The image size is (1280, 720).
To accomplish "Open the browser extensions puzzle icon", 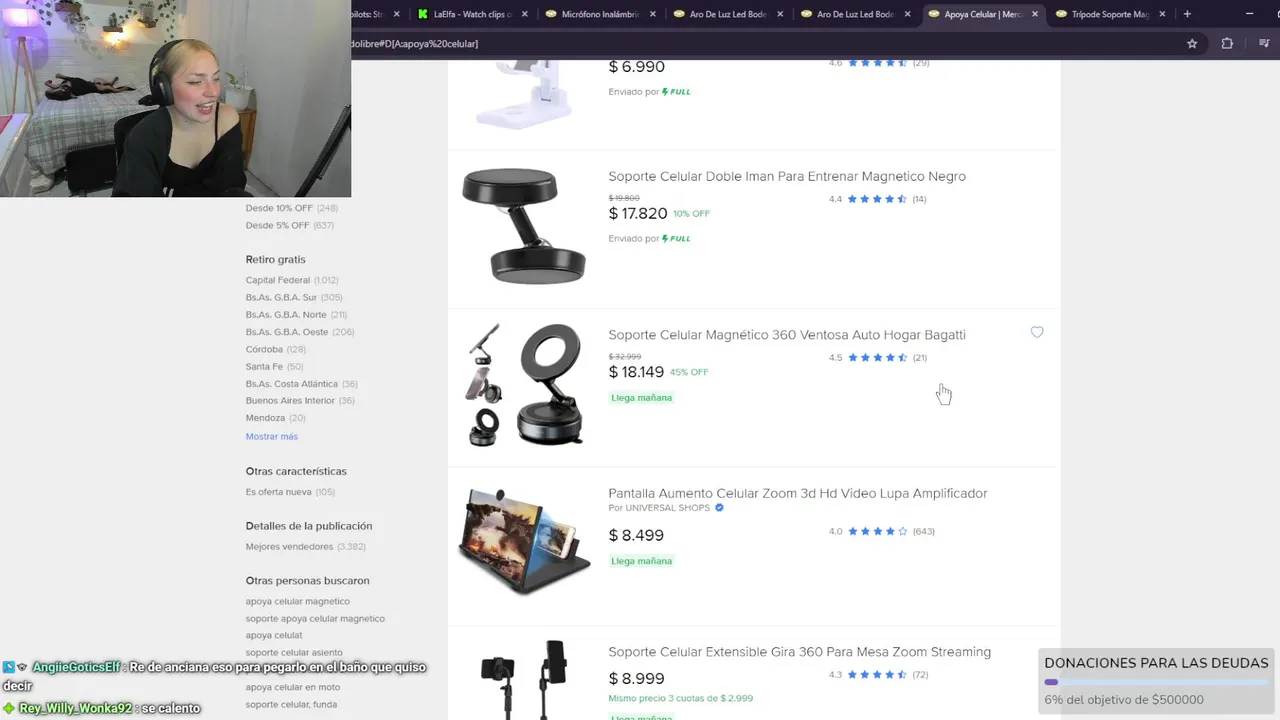I will [1227, 44].
